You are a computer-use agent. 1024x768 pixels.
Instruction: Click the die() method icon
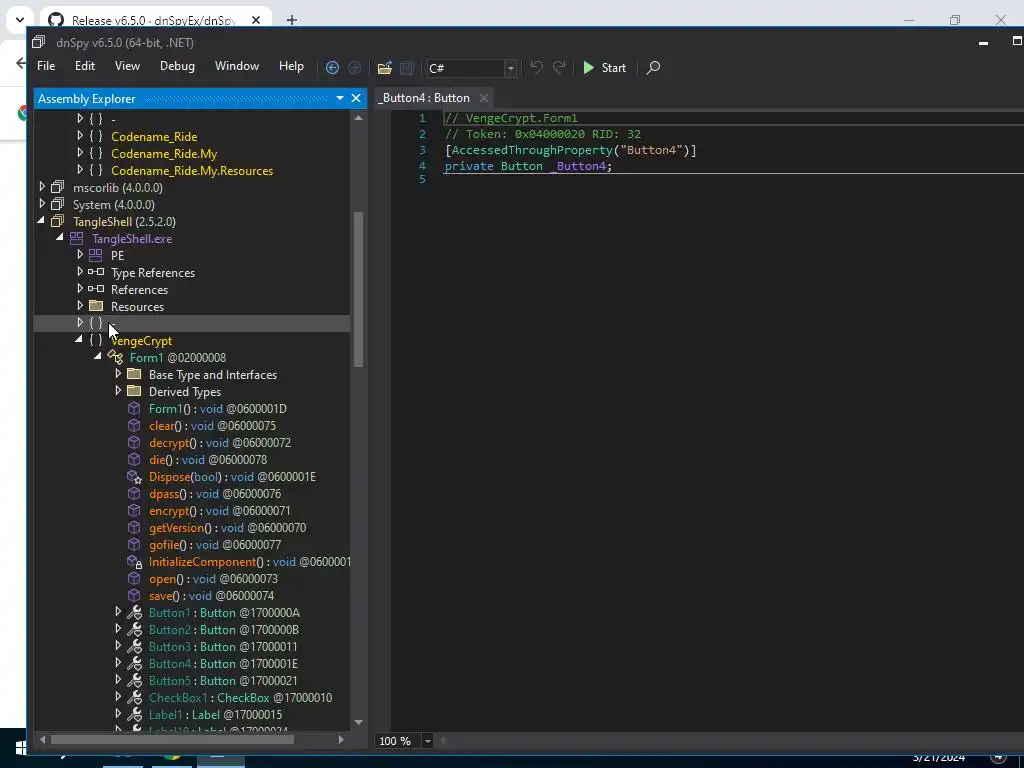pos(134,459)
